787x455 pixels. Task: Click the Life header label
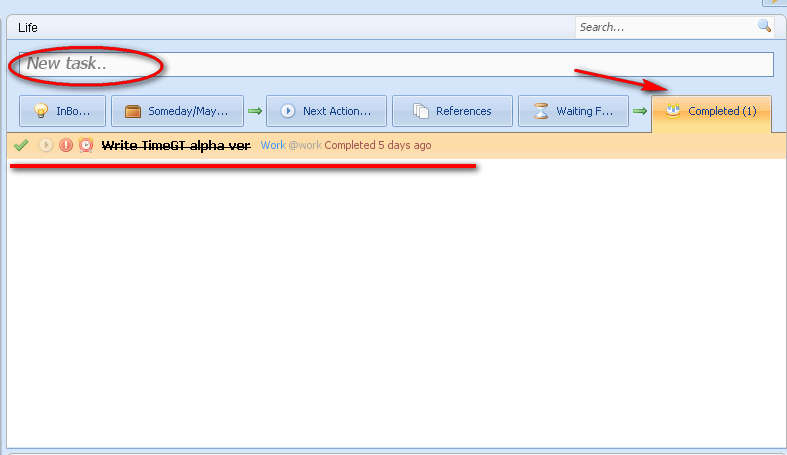pos(28,28)
